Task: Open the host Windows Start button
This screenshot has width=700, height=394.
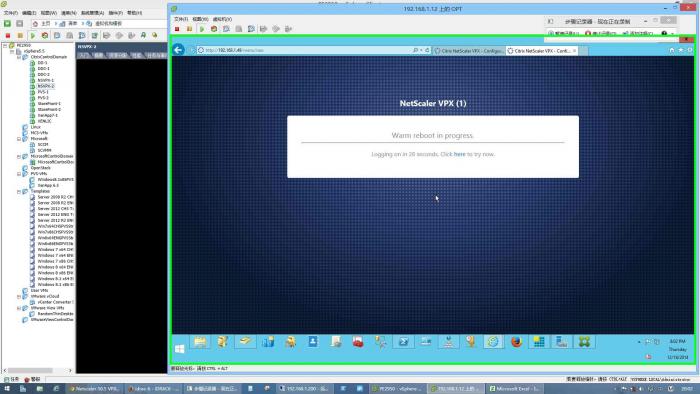Action: [x=7, y=389]
